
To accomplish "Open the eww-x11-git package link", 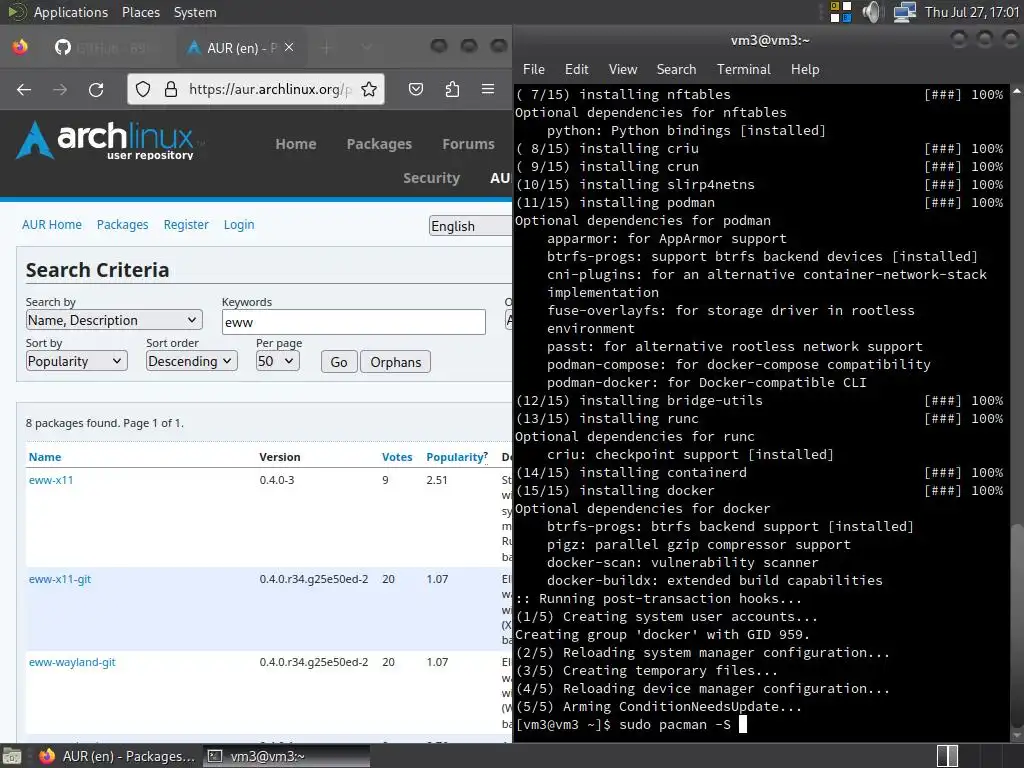I will [x=60, y=579].
